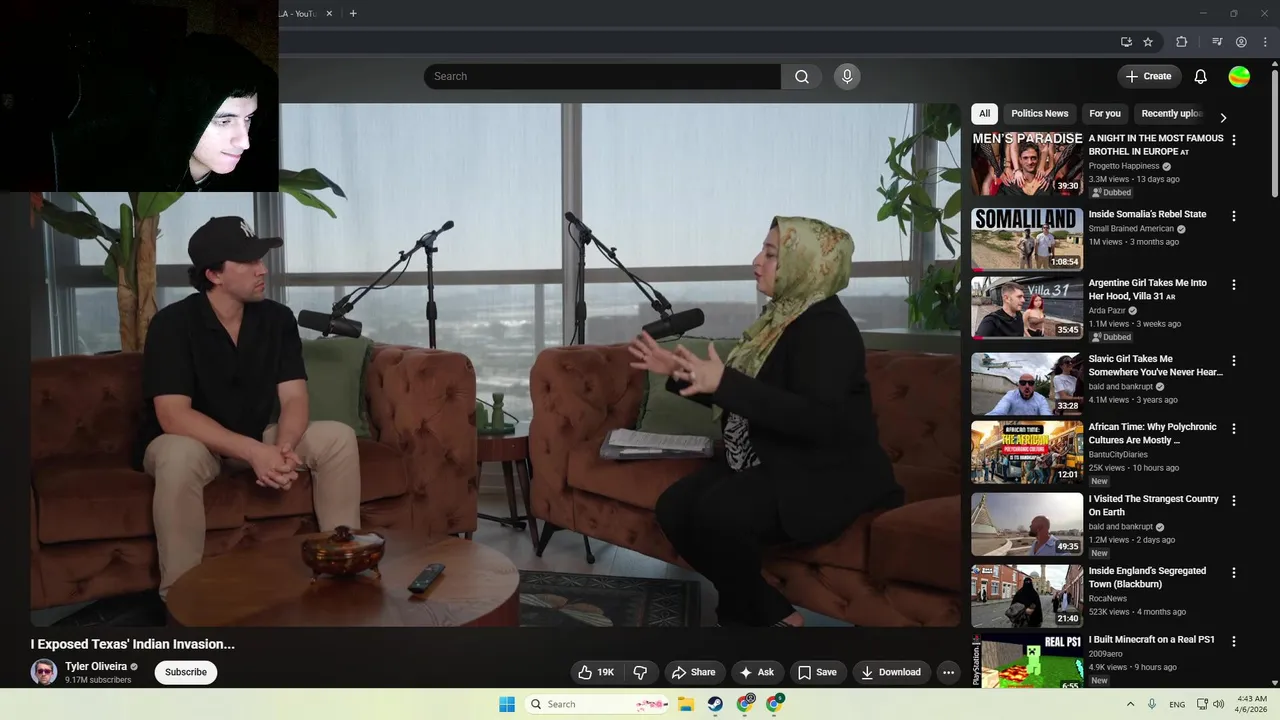Open 'African Time: Why Polychronic Cultures' title
The image size is (1280, 720).
click(1152, 433)
